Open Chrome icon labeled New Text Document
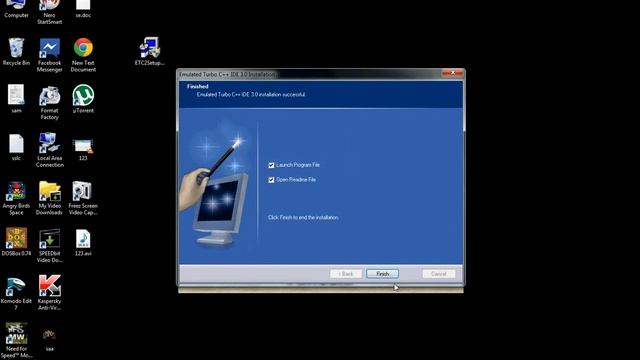The height and width of the screenshot is (360, 640). 83,55
